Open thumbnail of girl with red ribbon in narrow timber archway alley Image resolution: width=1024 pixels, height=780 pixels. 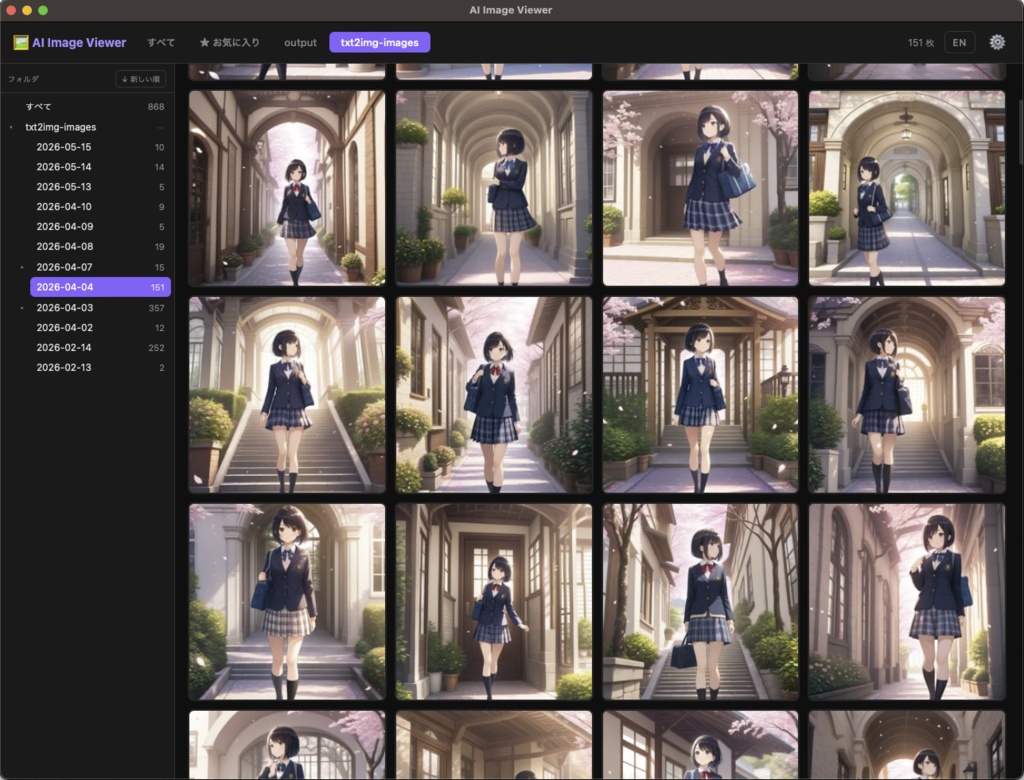(x=287, y=188)
